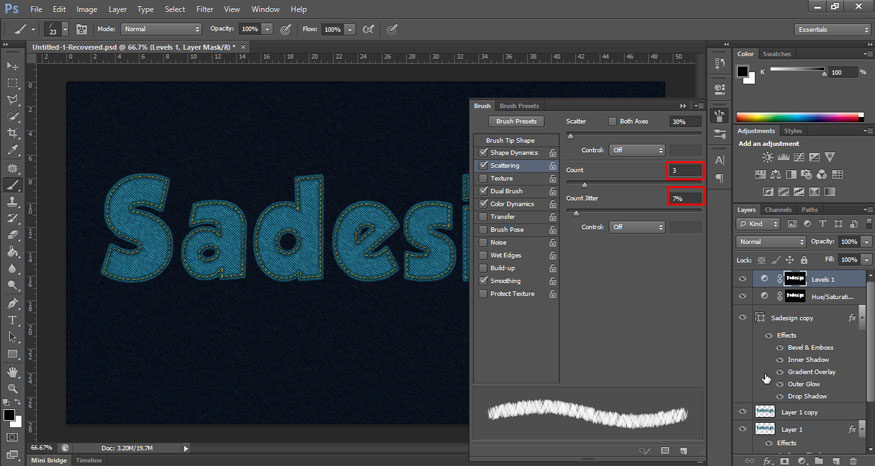
Task: Enable the Both Axes checkbox
Action: pyautogui.click(x=612, y=121)
